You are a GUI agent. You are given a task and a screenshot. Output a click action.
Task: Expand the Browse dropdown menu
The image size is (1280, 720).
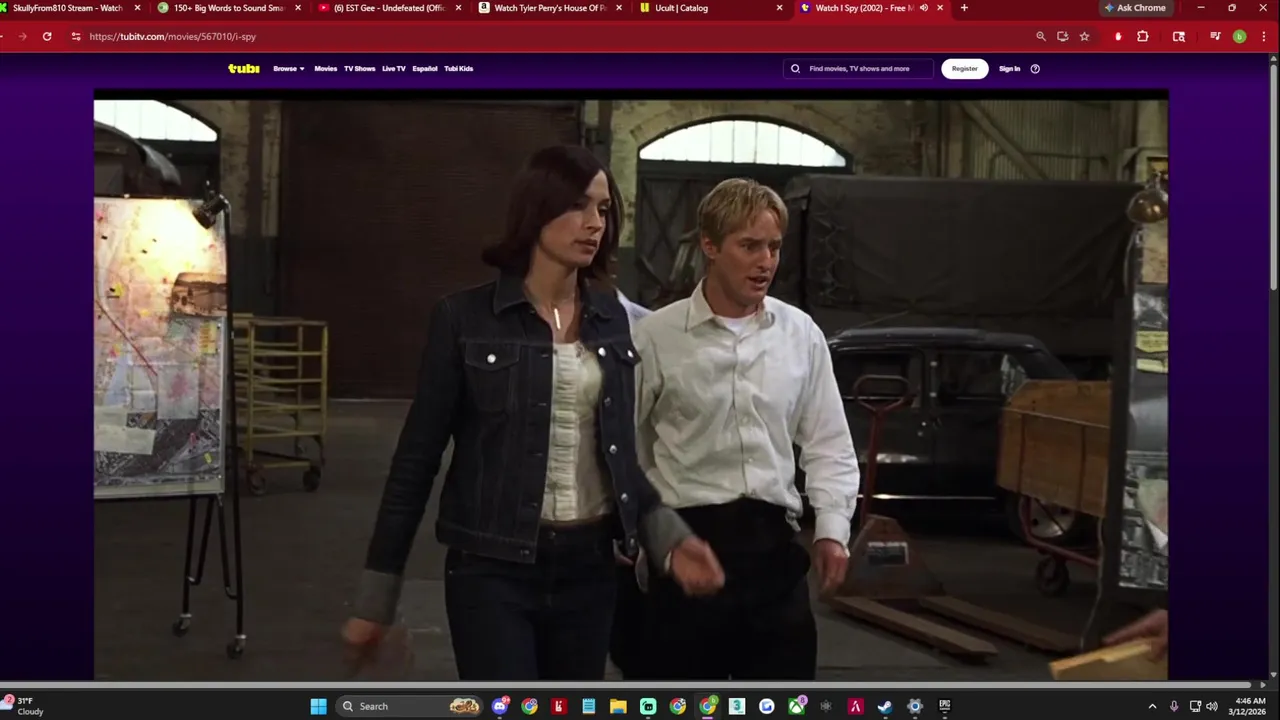tap(289, 69)
